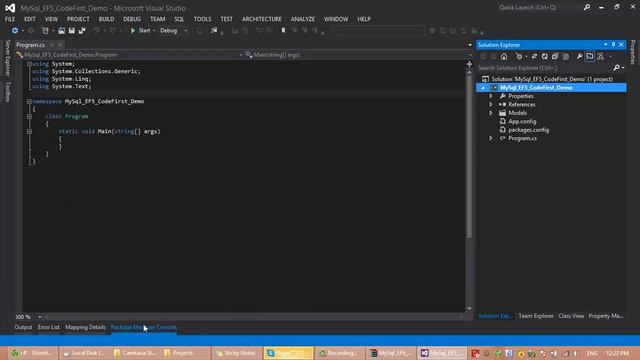Open the PROJECT menu
The width and height of the screenshot is (640, 360).
point(78,19)
